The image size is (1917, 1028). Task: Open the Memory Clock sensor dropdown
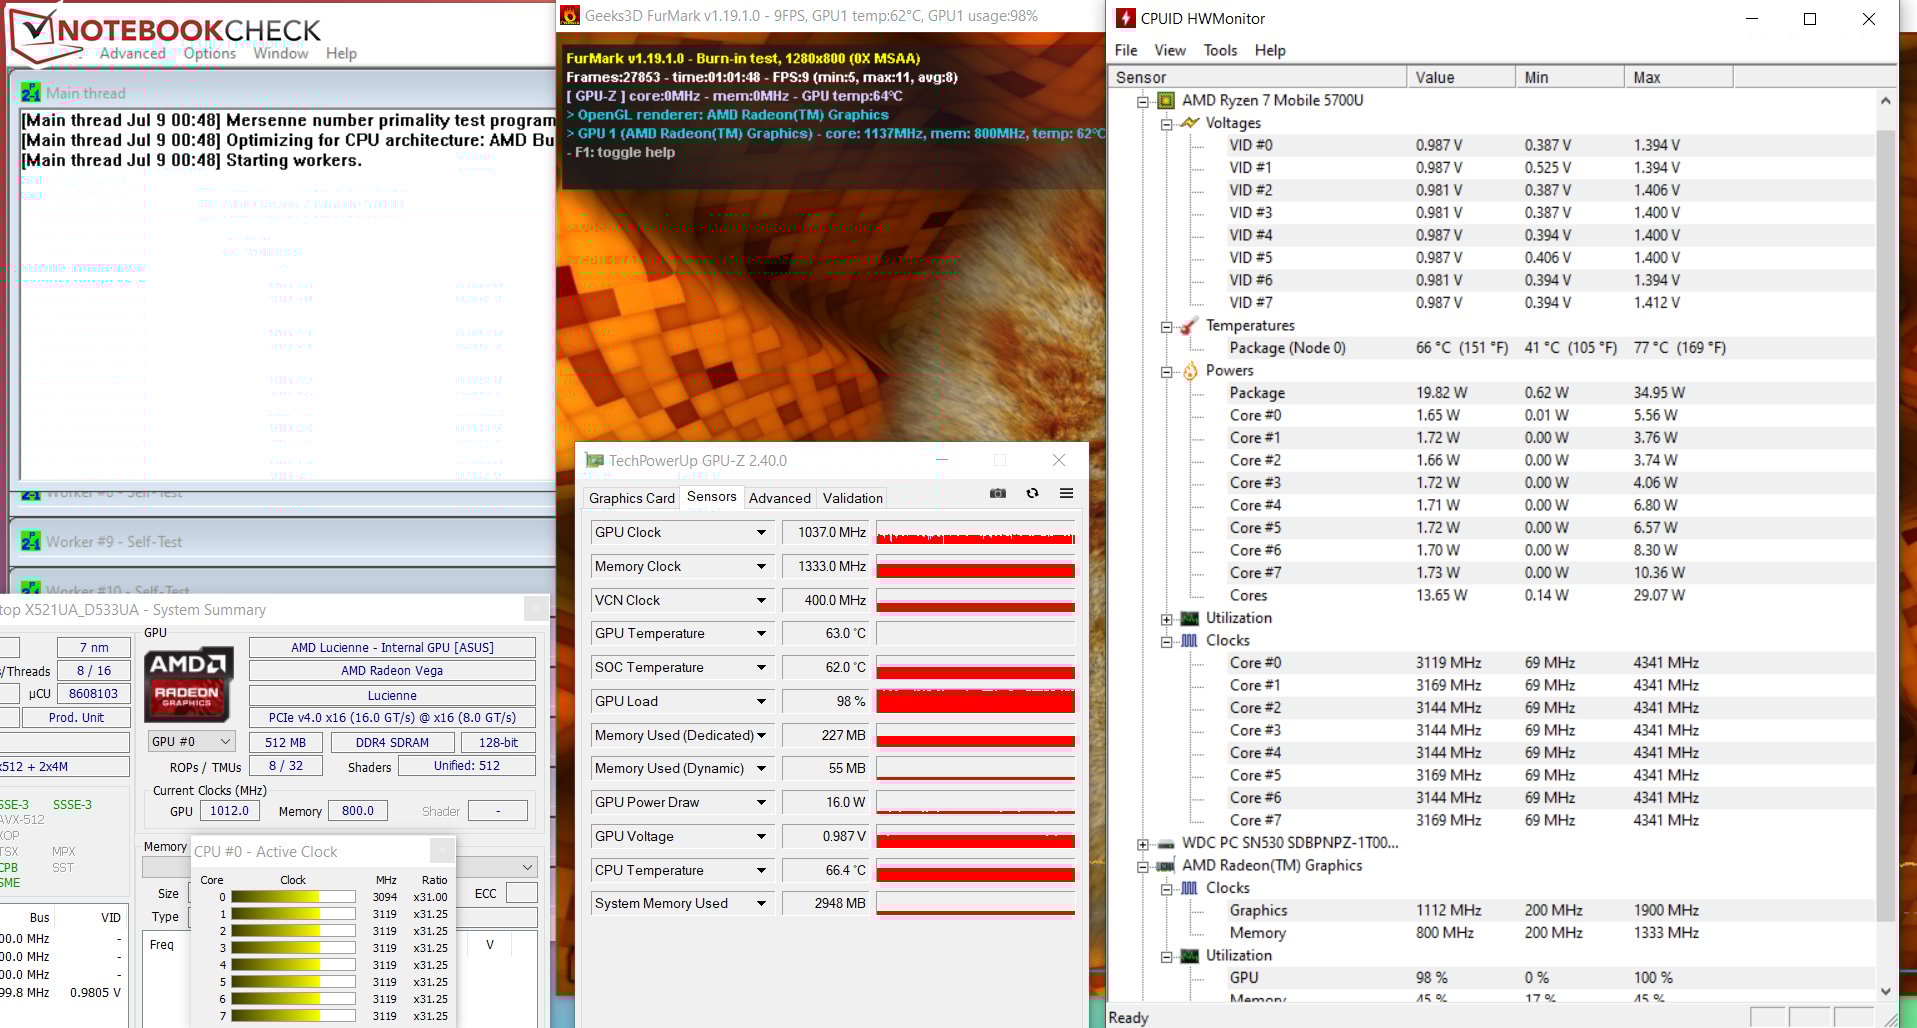click(761, 566)
